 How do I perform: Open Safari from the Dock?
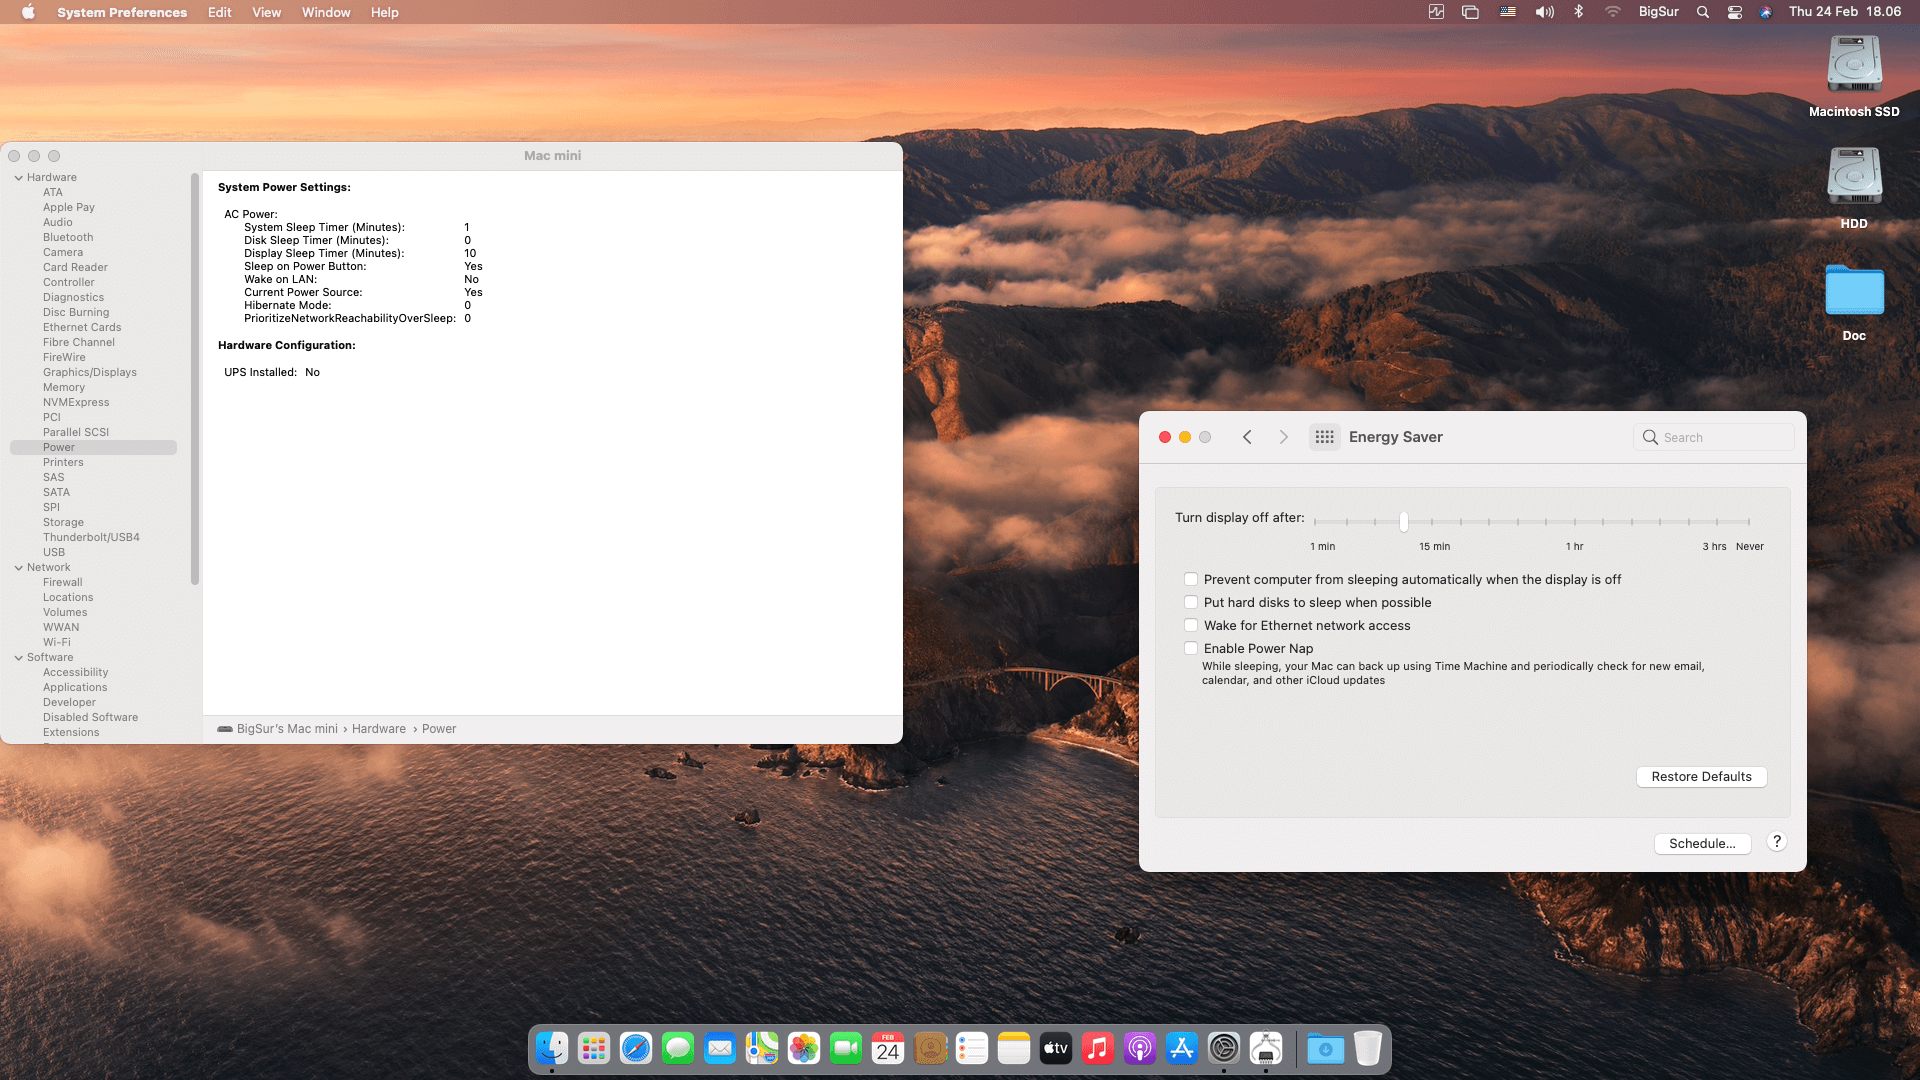tap(635, 1048)
